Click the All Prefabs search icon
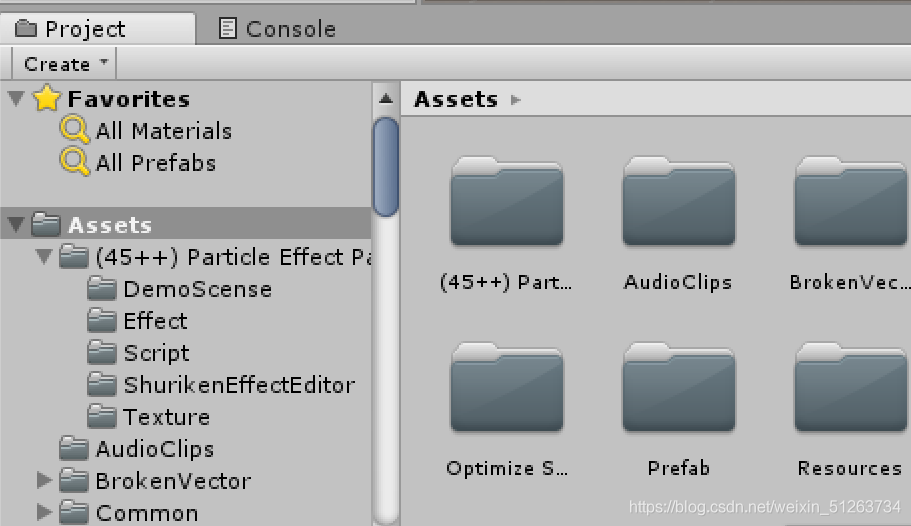The width and height of the screenshot is (911, 526). click(x=75, y=162)
